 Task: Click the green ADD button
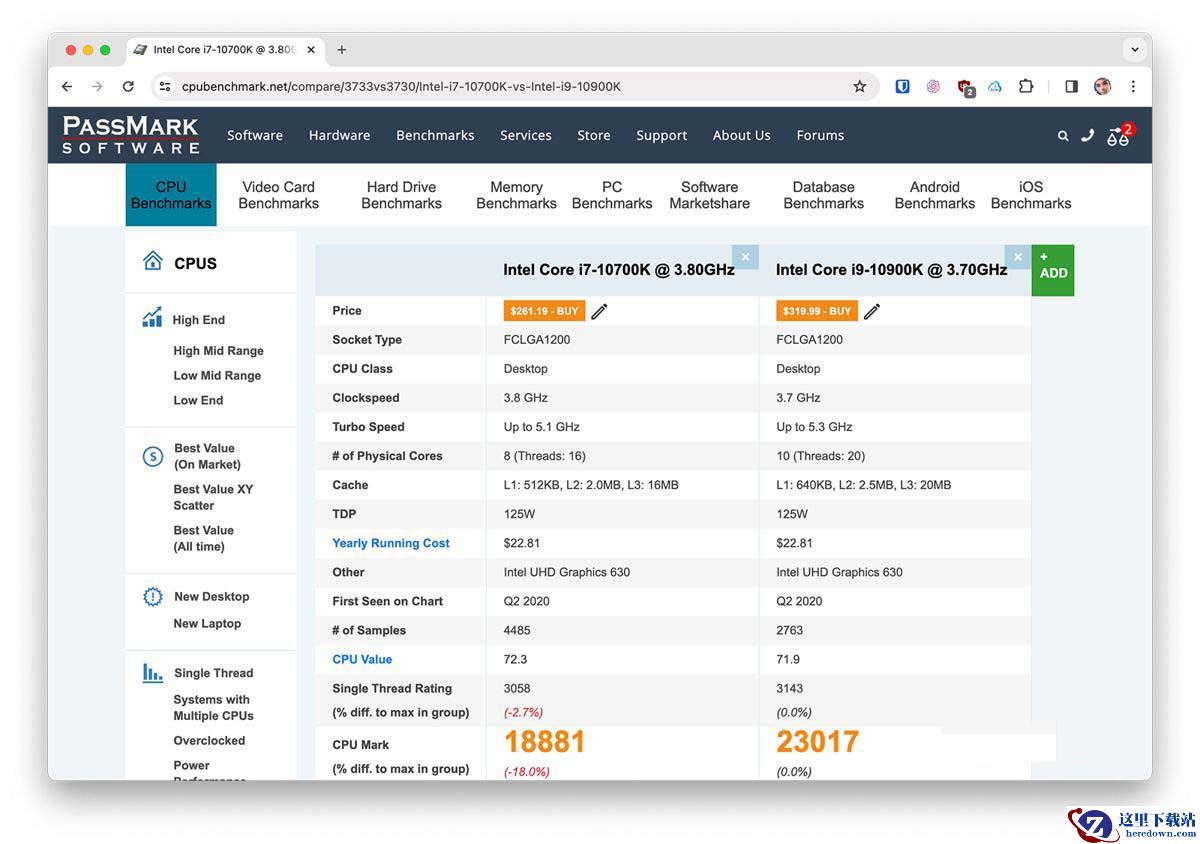(1053, 270)
